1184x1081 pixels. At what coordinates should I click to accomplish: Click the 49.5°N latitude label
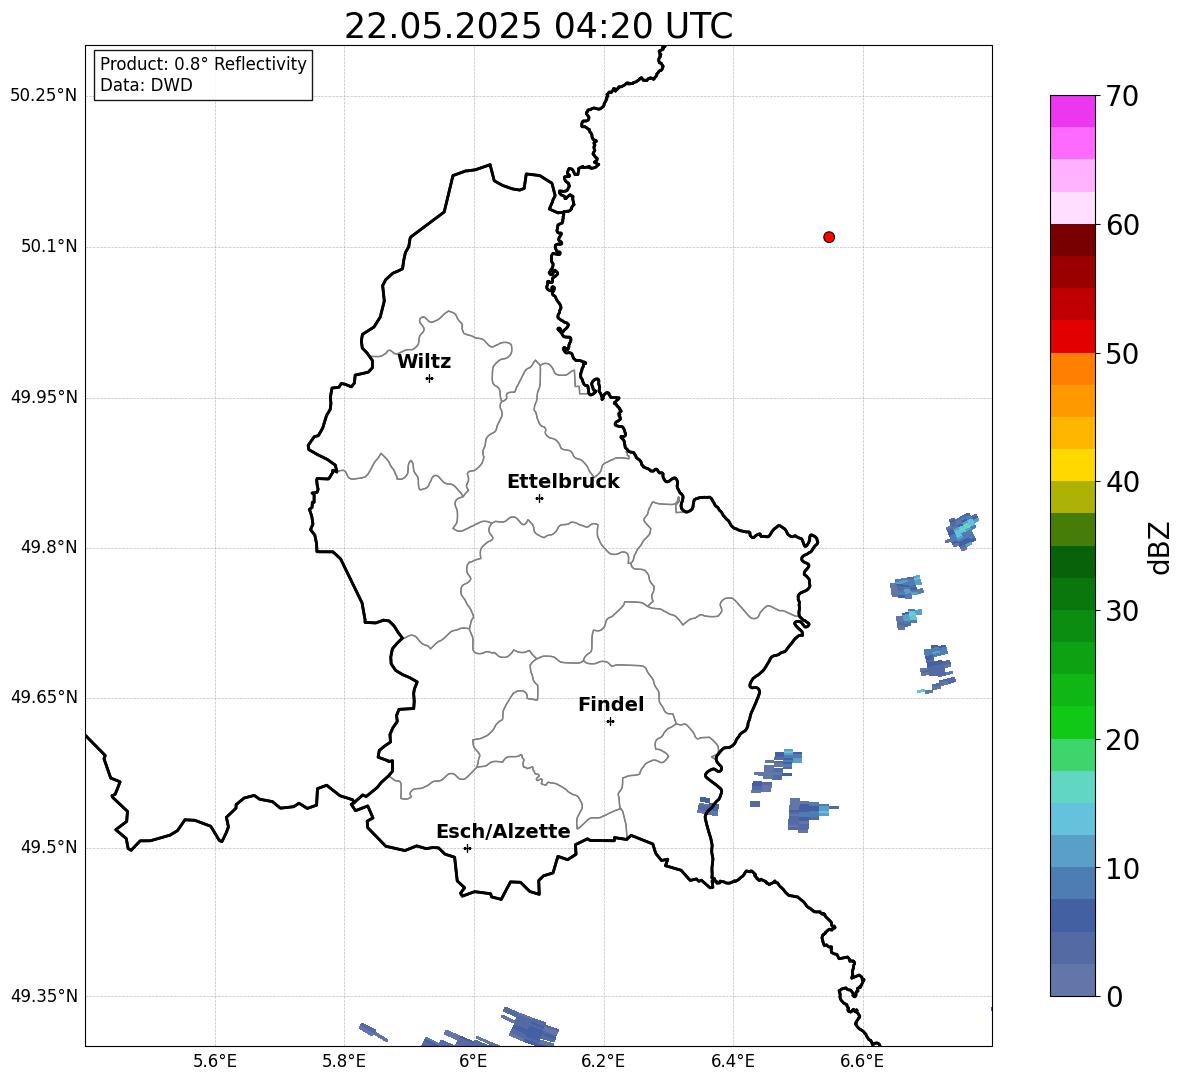(x=49, y=847)
